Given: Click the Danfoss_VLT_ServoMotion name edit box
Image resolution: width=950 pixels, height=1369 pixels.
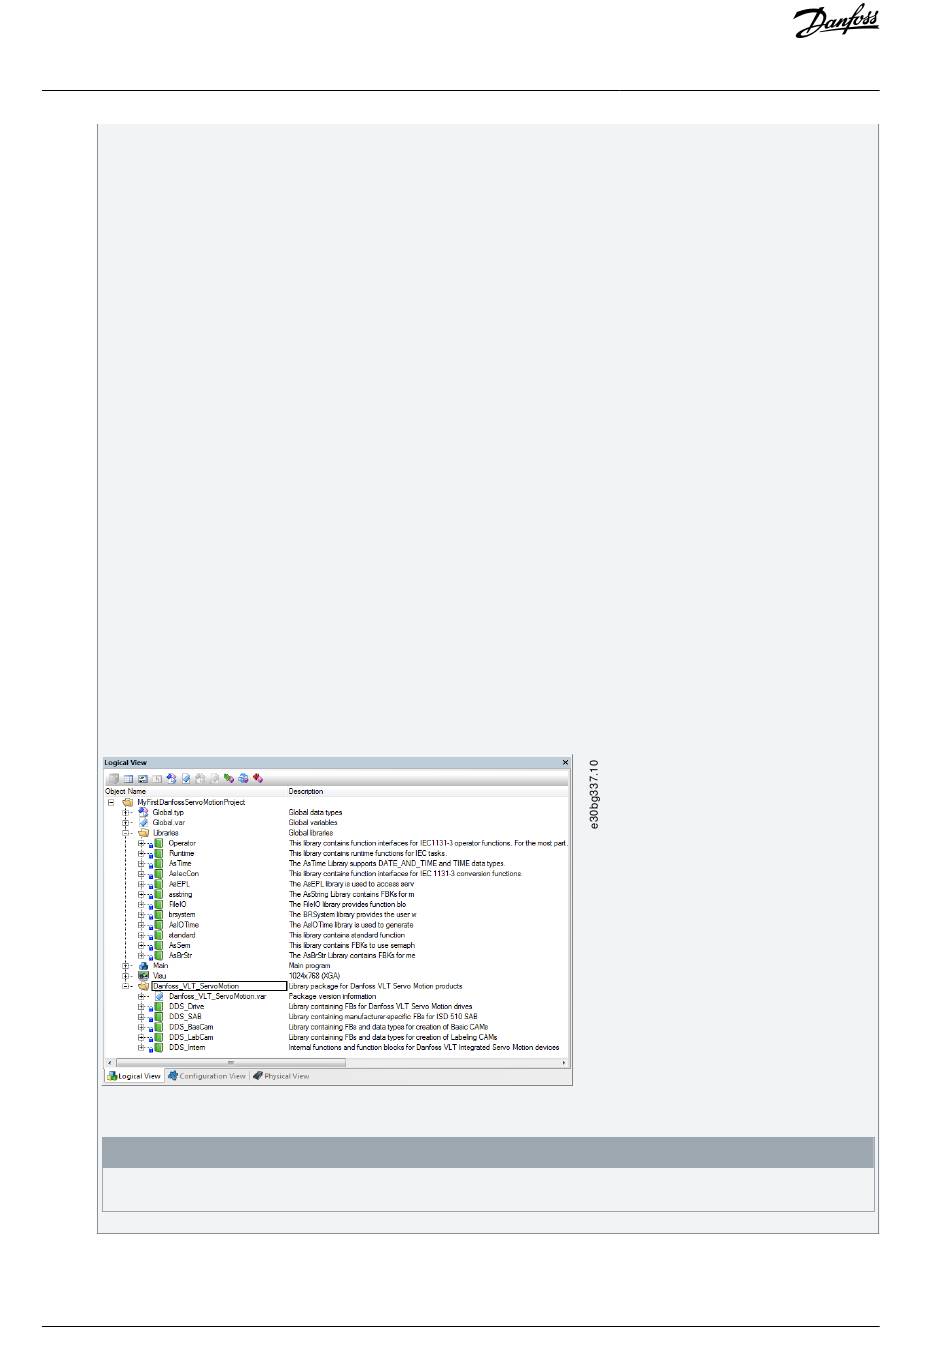Looking at the screenshot, I should (218, 986).
